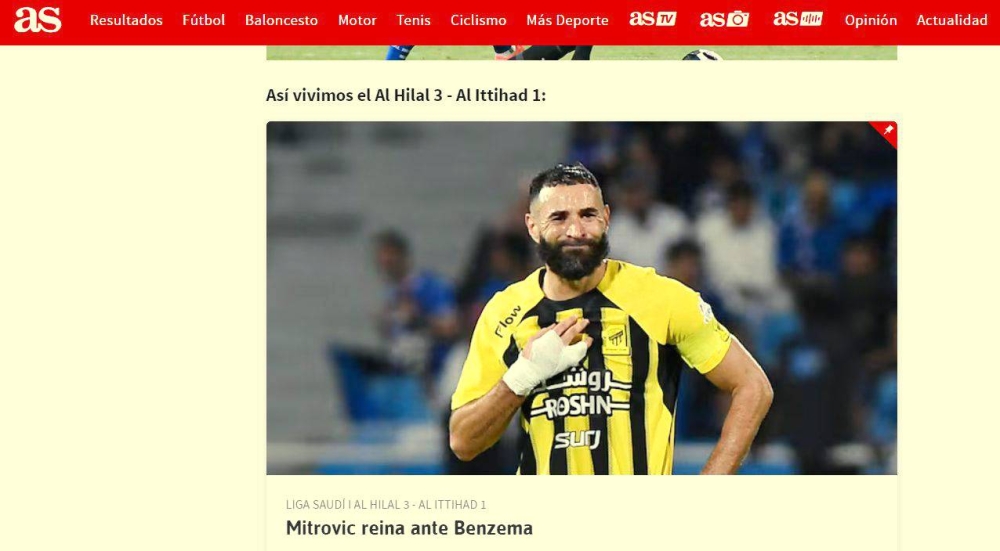The width and height of the screenshot is (1000, 551).
Task: Click the red pin icon on the article card
Action: 887,131
